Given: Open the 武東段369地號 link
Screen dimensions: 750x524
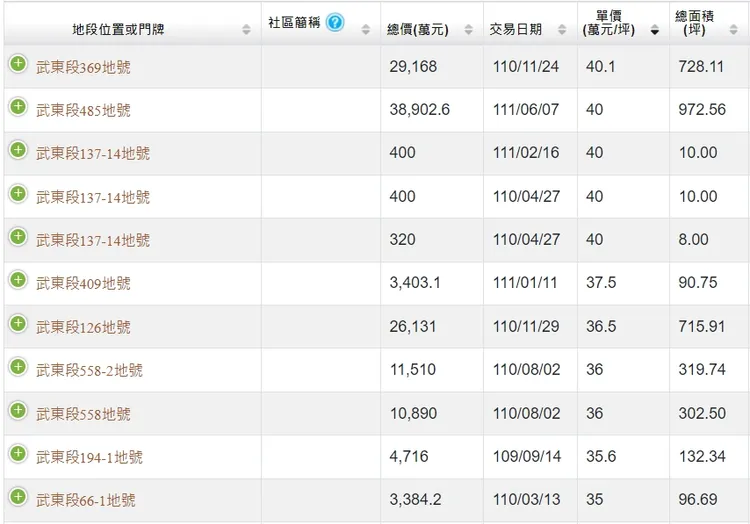Looking at the screenshot, I should click(83, 67).
